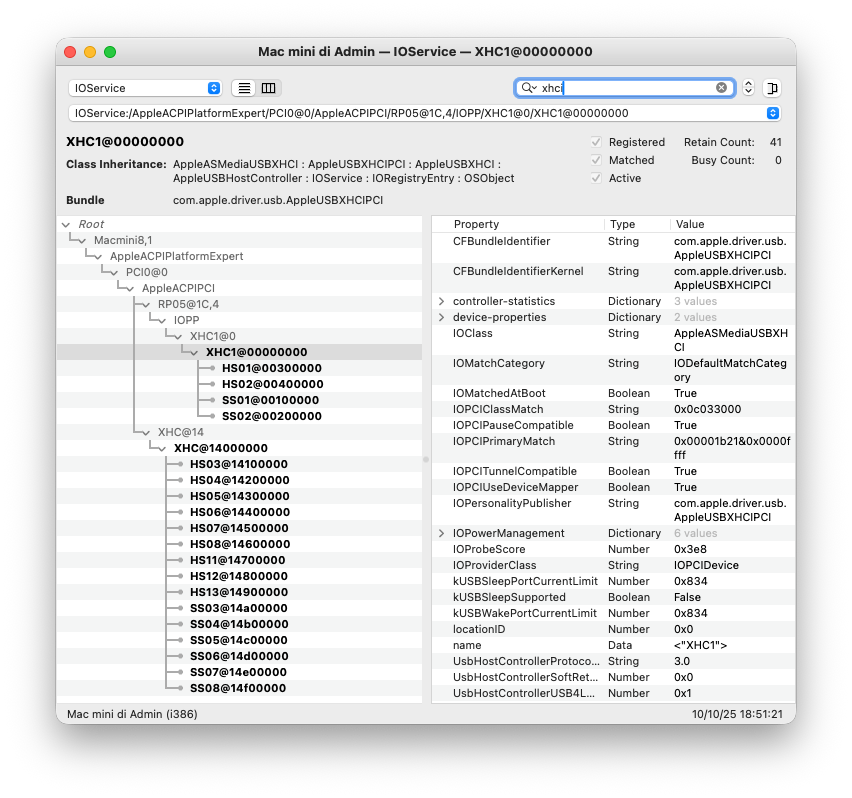Select the SS05@14c00000 entry
The image size is (852, 798).
click(x=239, y=640)
